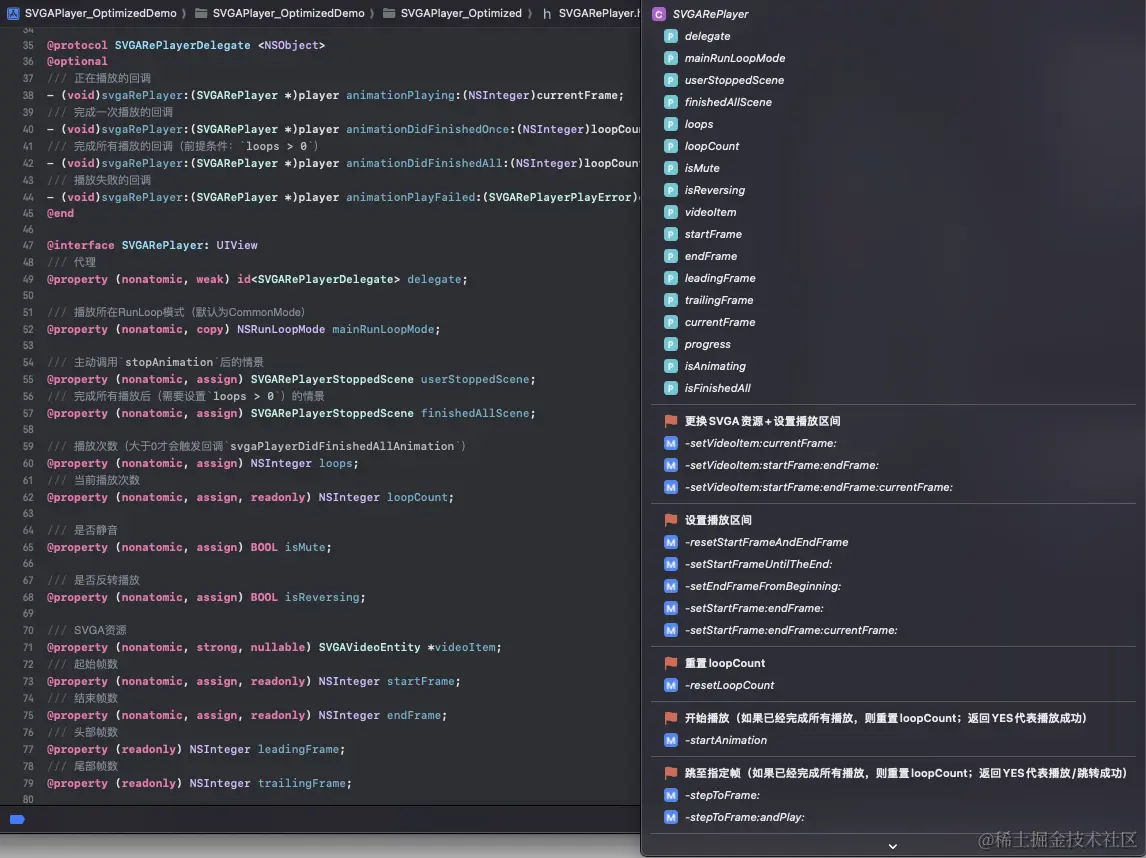1146x858 pixels.
Task: Click the method icon beside -stepToFrame:
Action: point(670,795)
